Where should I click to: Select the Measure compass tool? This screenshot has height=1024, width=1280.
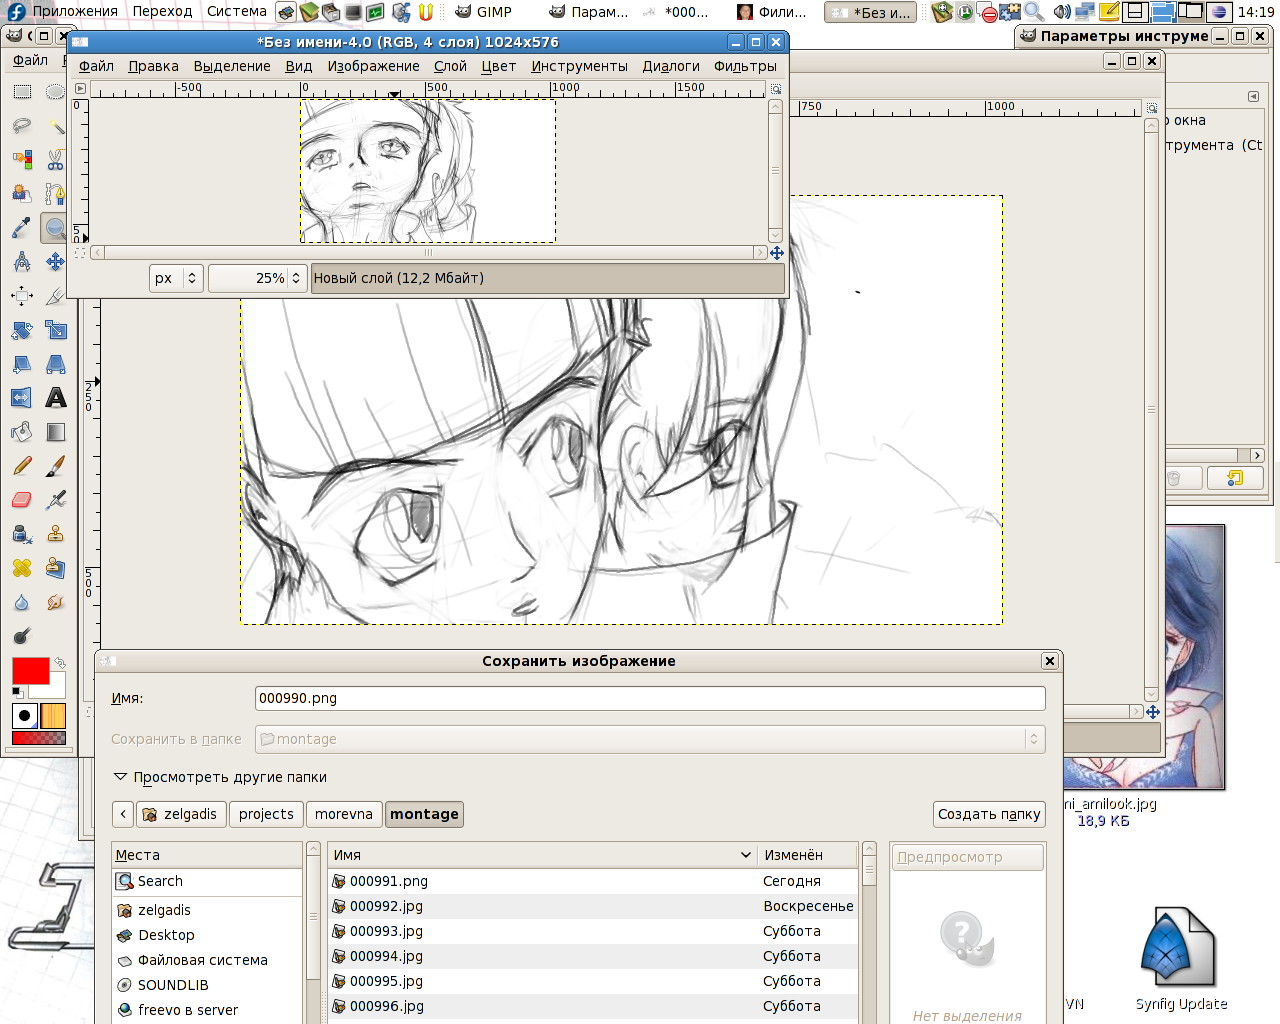pos(22,262)
